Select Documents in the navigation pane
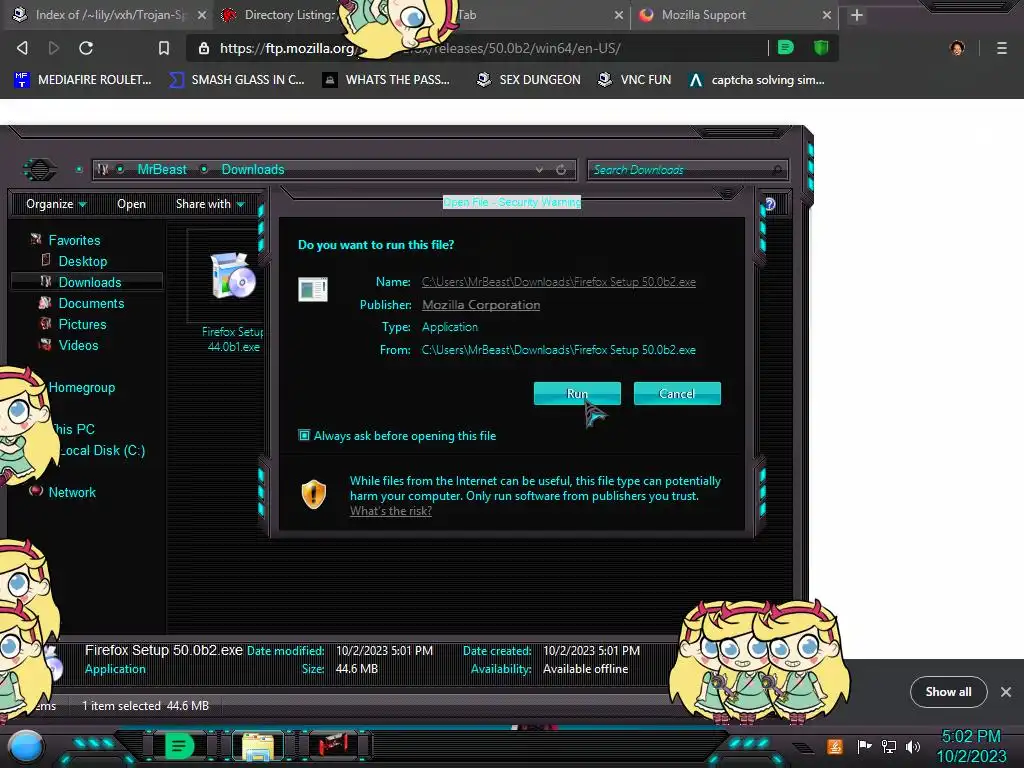The image size is (1024, 768). [x=91, y=303]
